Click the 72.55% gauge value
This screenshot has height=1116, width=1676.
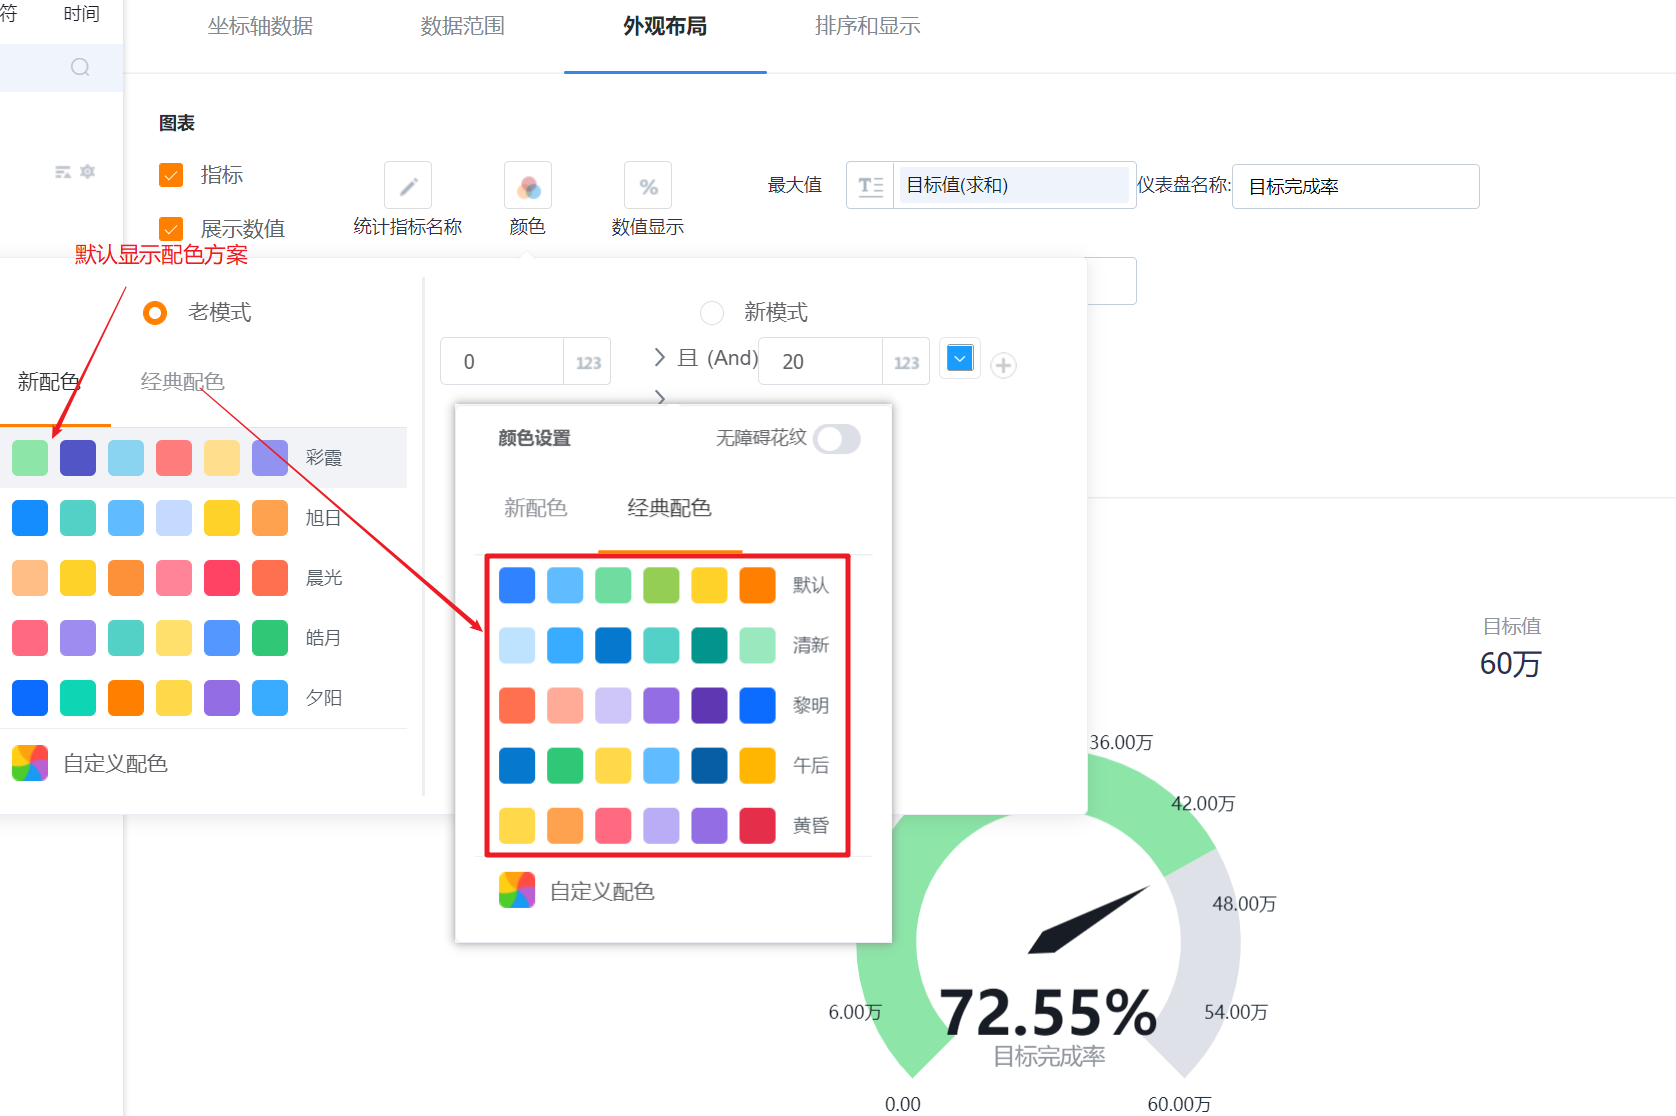pyautogui.click(x=1048, y=1013)
